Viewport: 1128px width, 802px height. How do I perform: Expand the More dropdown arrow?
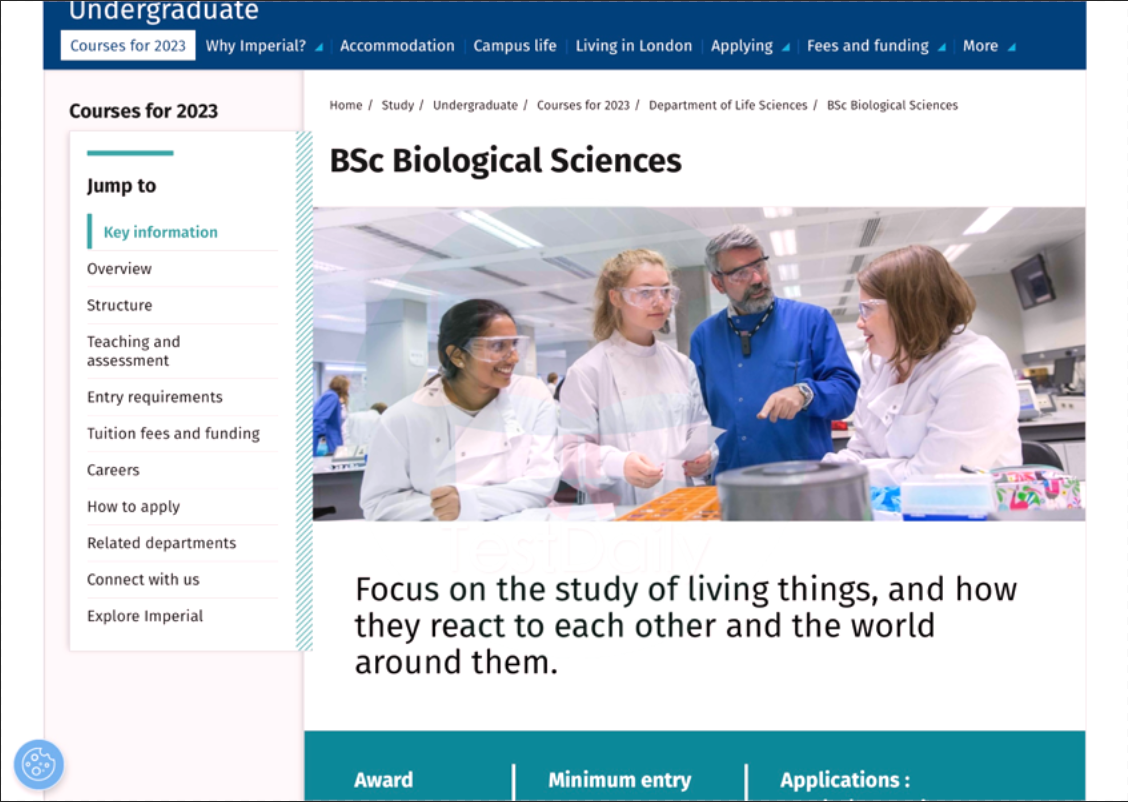(x=1011, y=47)
